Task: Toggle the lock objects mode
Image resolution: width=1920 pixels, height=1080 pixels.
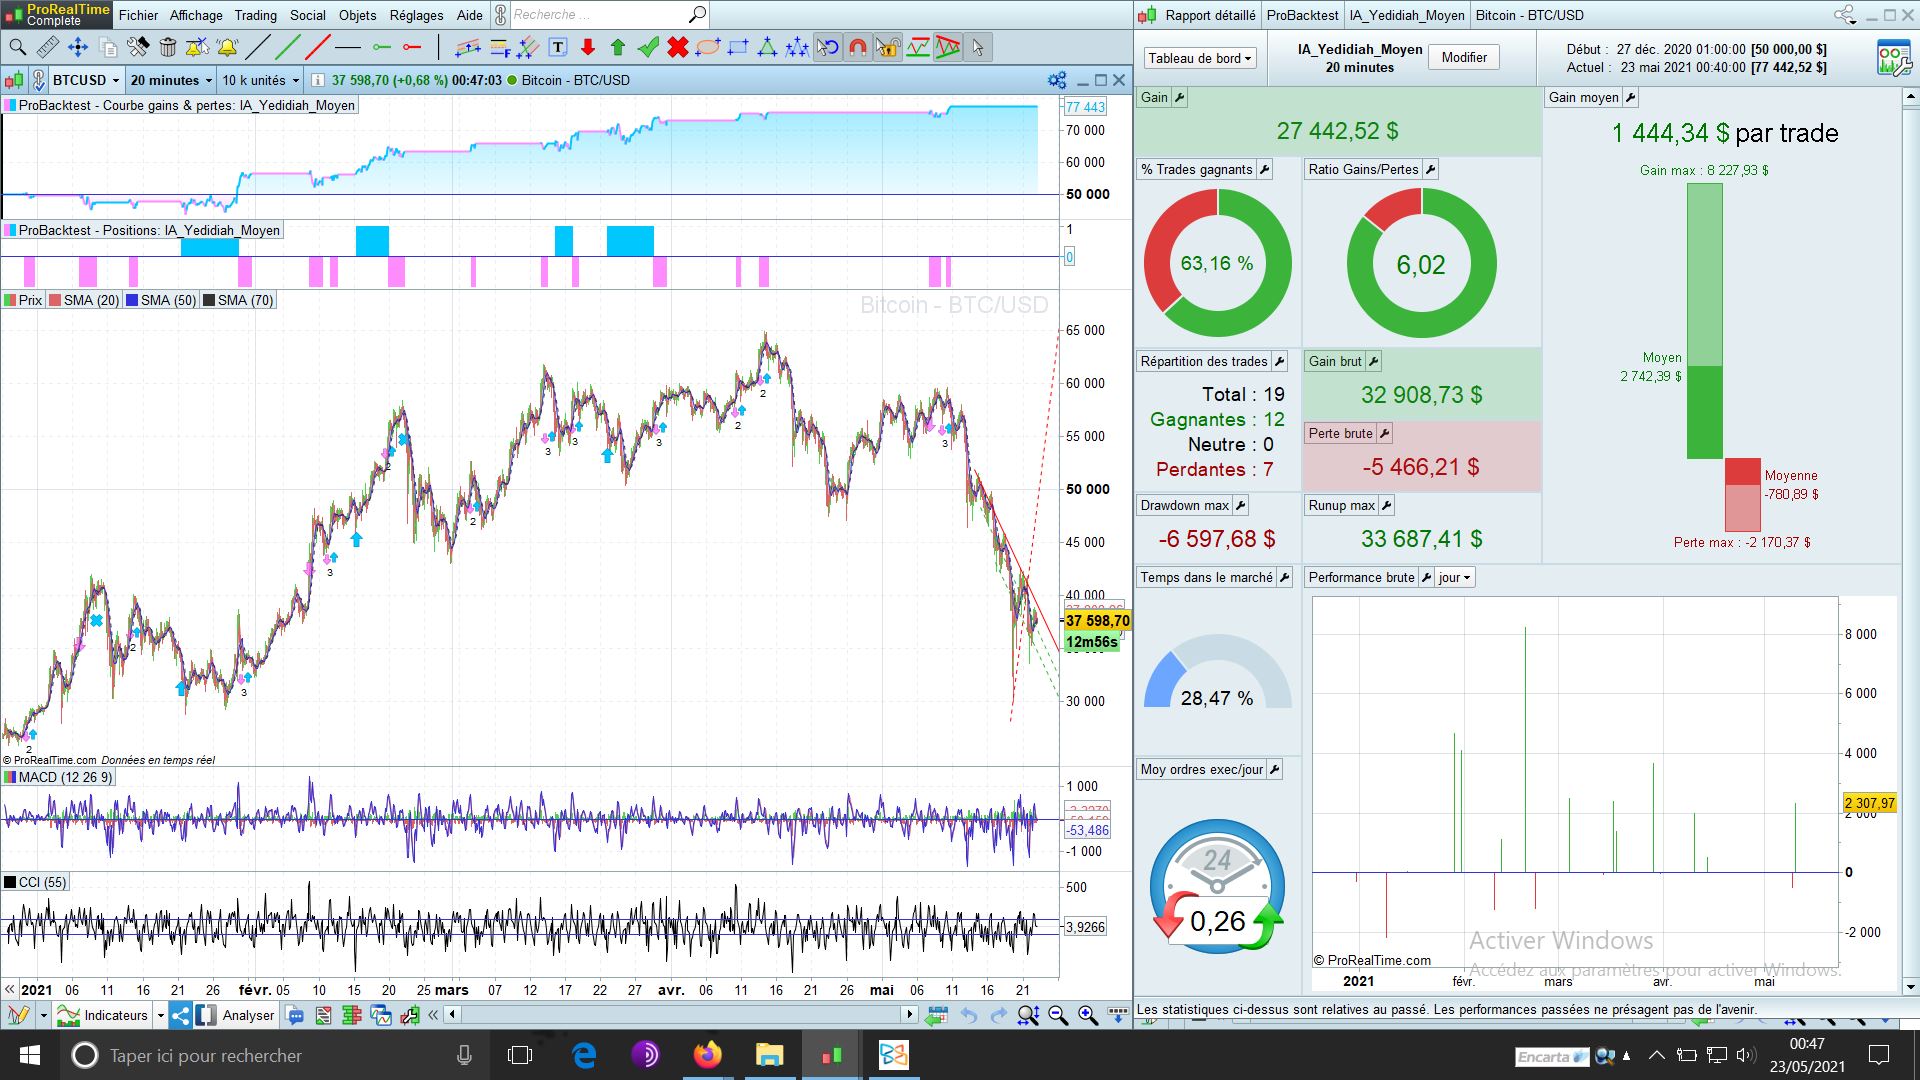Action: [x=887, y=47]
